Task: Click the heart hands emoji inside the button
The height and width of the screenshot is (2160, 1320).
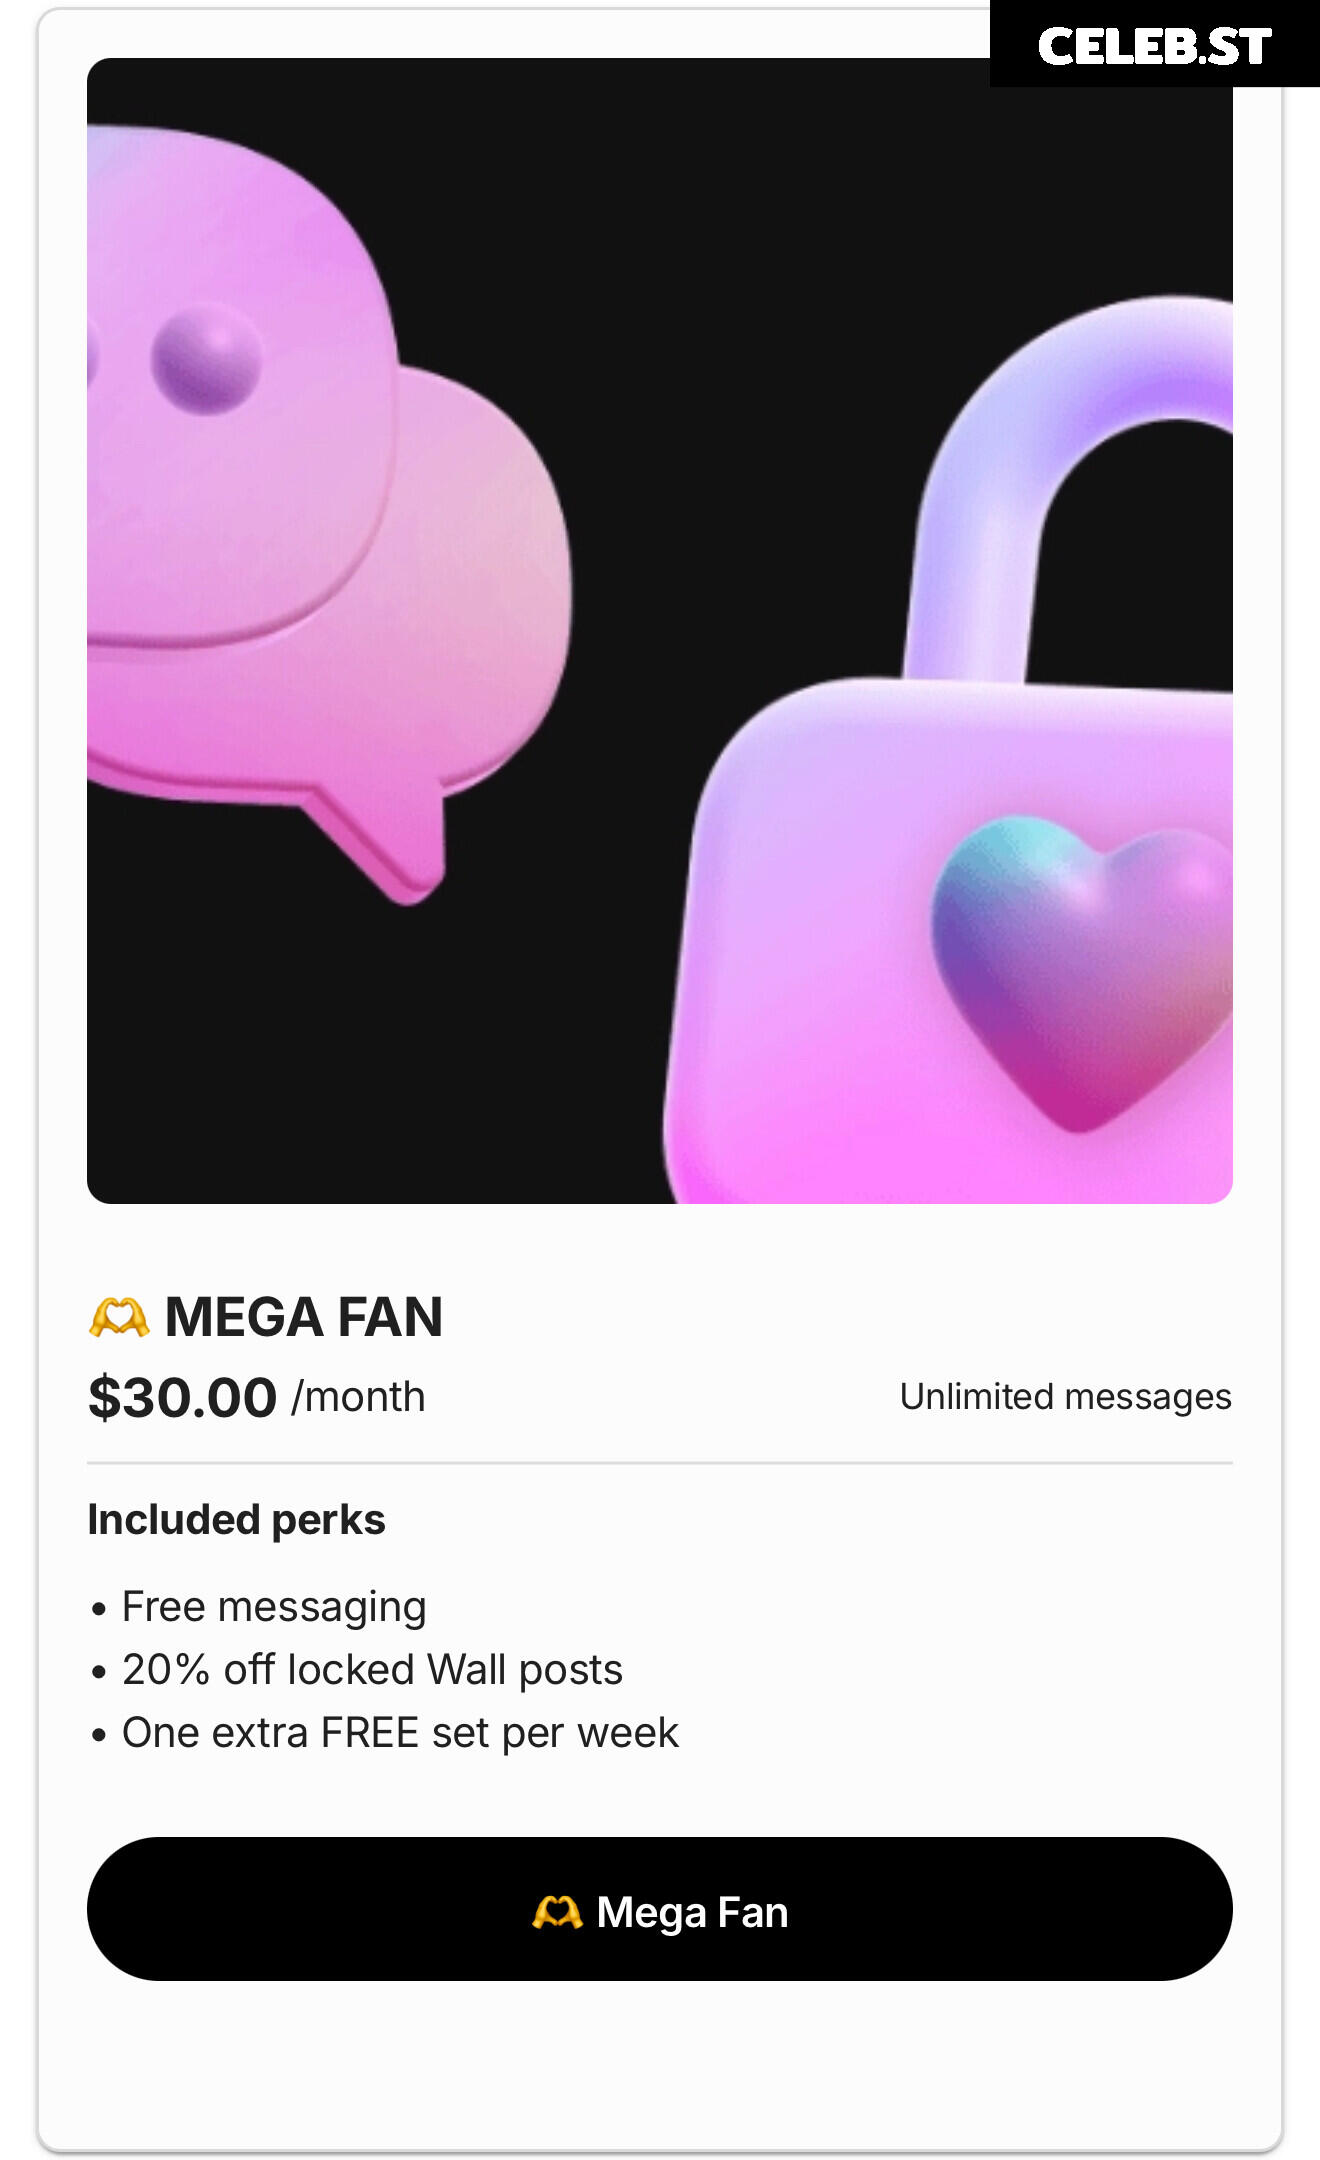Action: click(x=557, y=1912)
